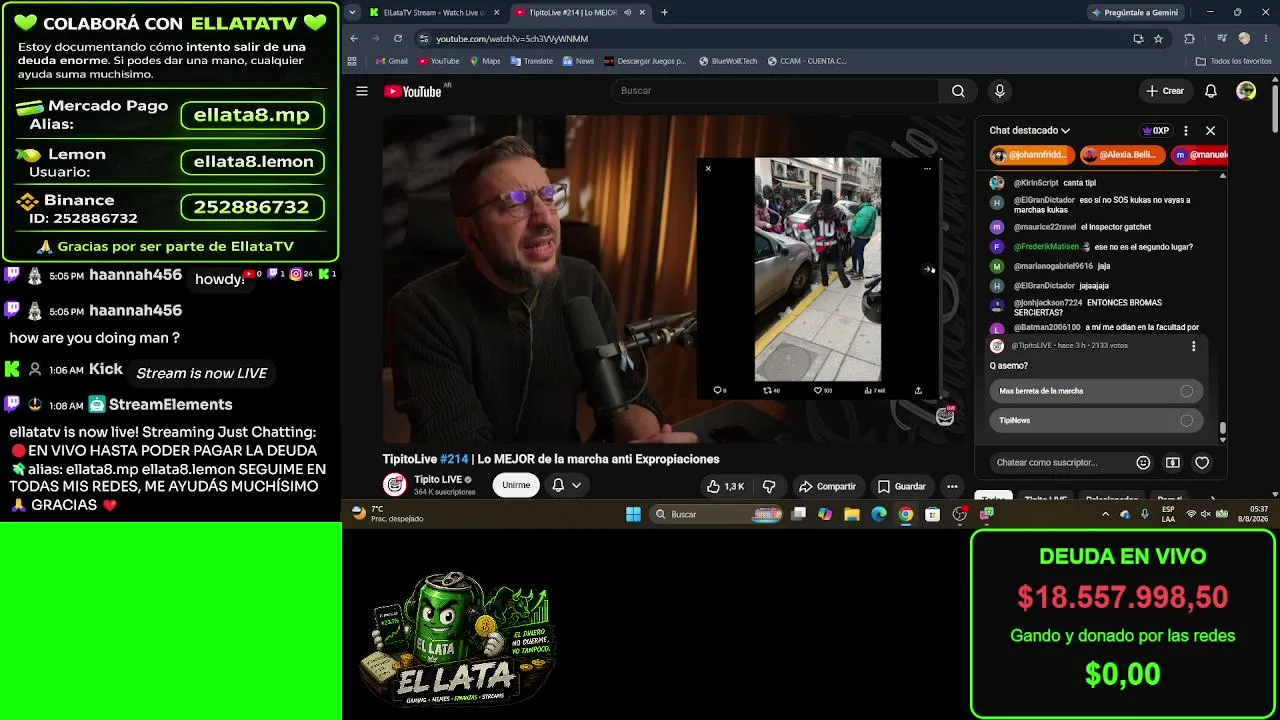The width and height of the screenshot is (1280, 720).
Task: Show hidden system tray icons
Action: [x=1105, y=514]
